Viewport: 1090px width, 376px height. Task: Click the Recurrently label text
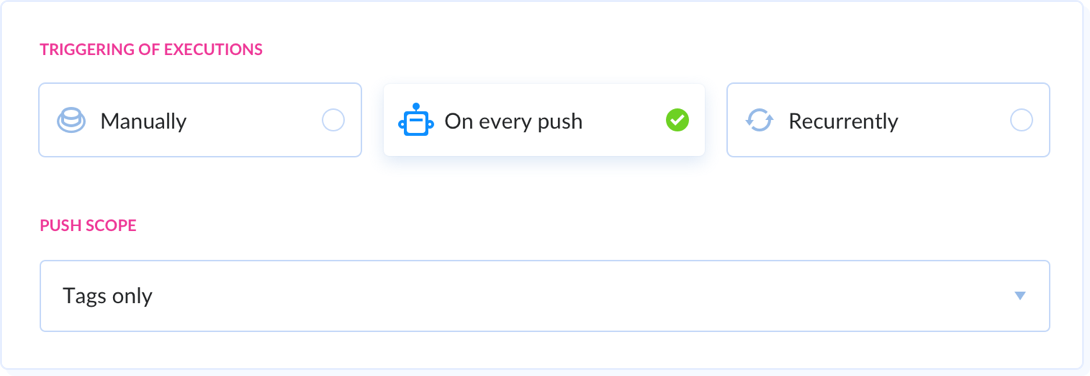pyautogui.click(x=843, y=122)
